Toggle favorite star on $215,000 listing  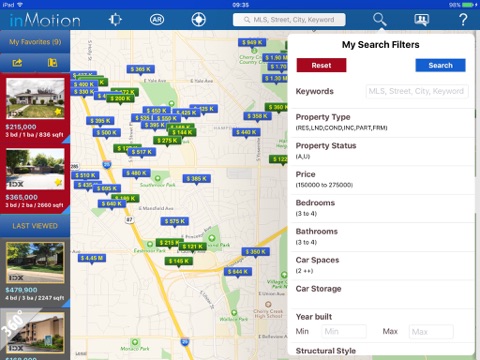click(58, 112)
